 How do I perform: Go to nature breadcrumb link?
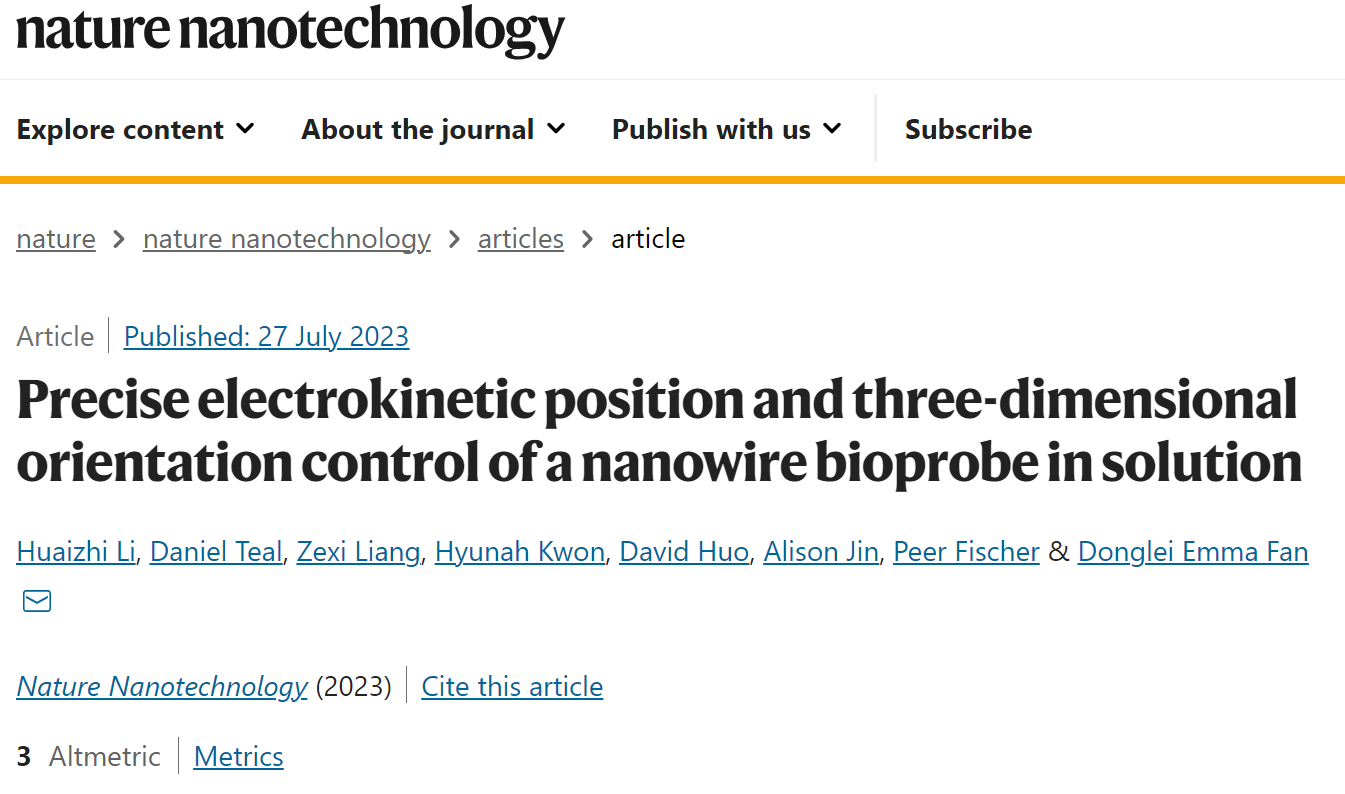coord(56,239)
